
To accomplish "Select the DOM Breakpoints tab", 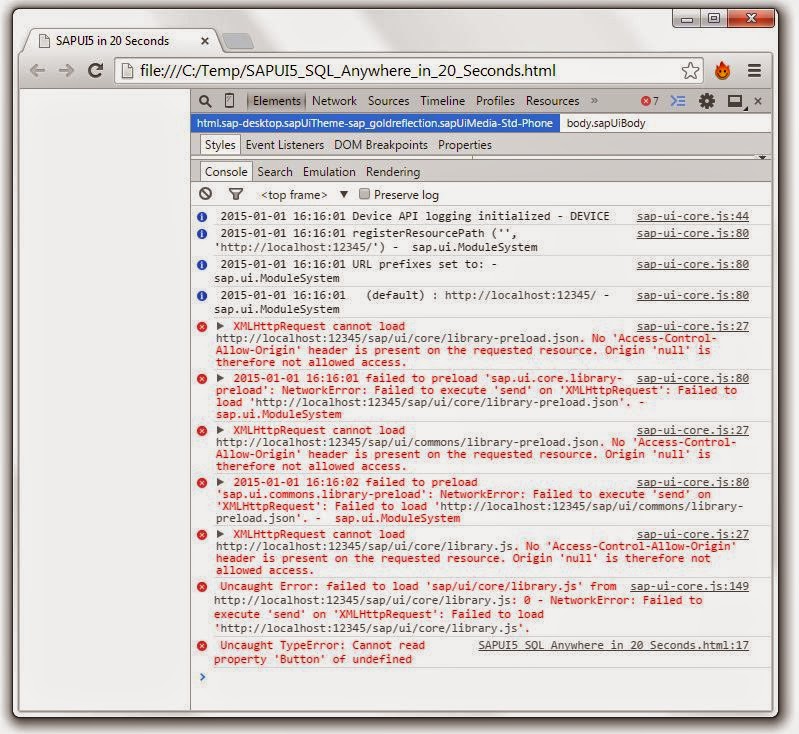I will pos(381,145).
